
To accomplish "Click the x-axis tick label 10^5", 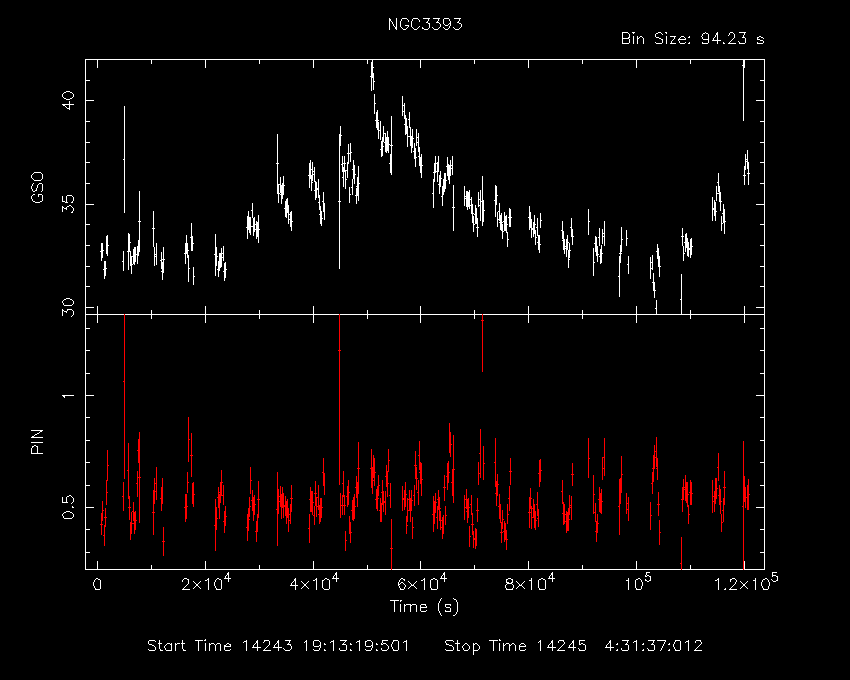I will [638, 583].
